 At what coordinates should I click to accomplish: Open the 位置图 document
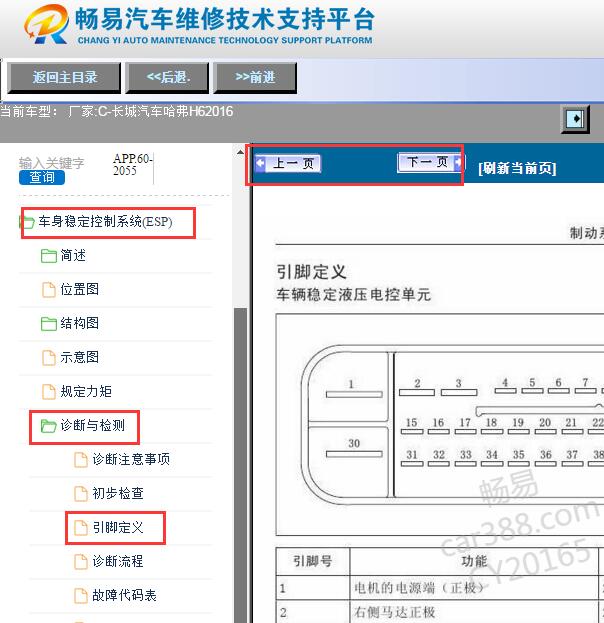click(x=79, y=289)
